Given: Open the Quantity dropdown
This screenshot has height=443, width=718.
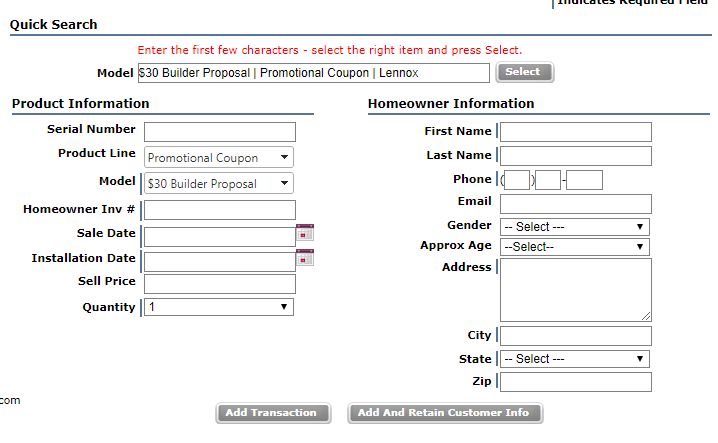Looking at the screenshot, I should click(x=219, y=307).
